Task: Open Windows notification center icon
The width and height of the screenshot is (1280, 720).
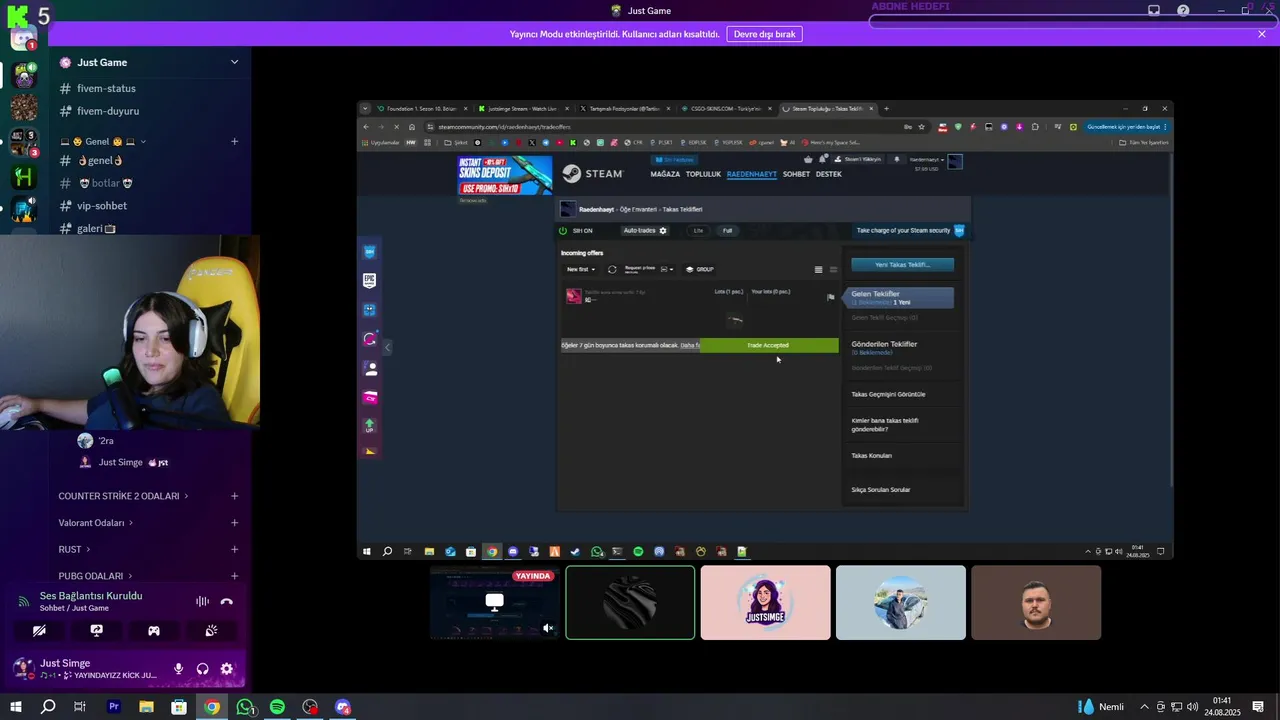Action: [1258, 707]
